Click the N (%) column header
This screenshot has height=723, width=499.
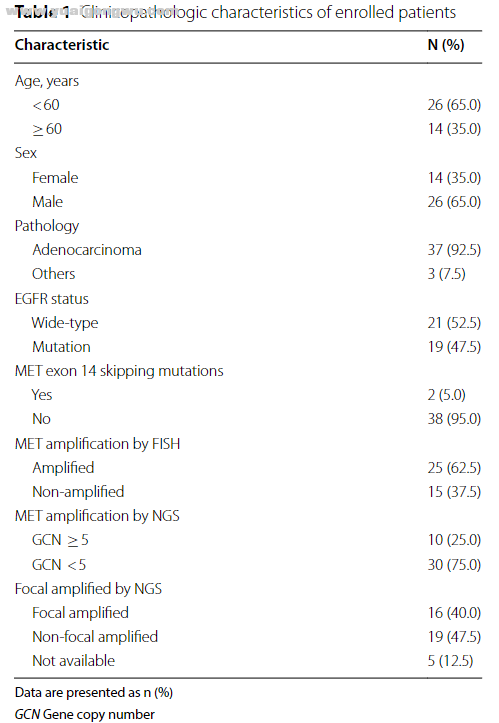(x=446, y=45)
